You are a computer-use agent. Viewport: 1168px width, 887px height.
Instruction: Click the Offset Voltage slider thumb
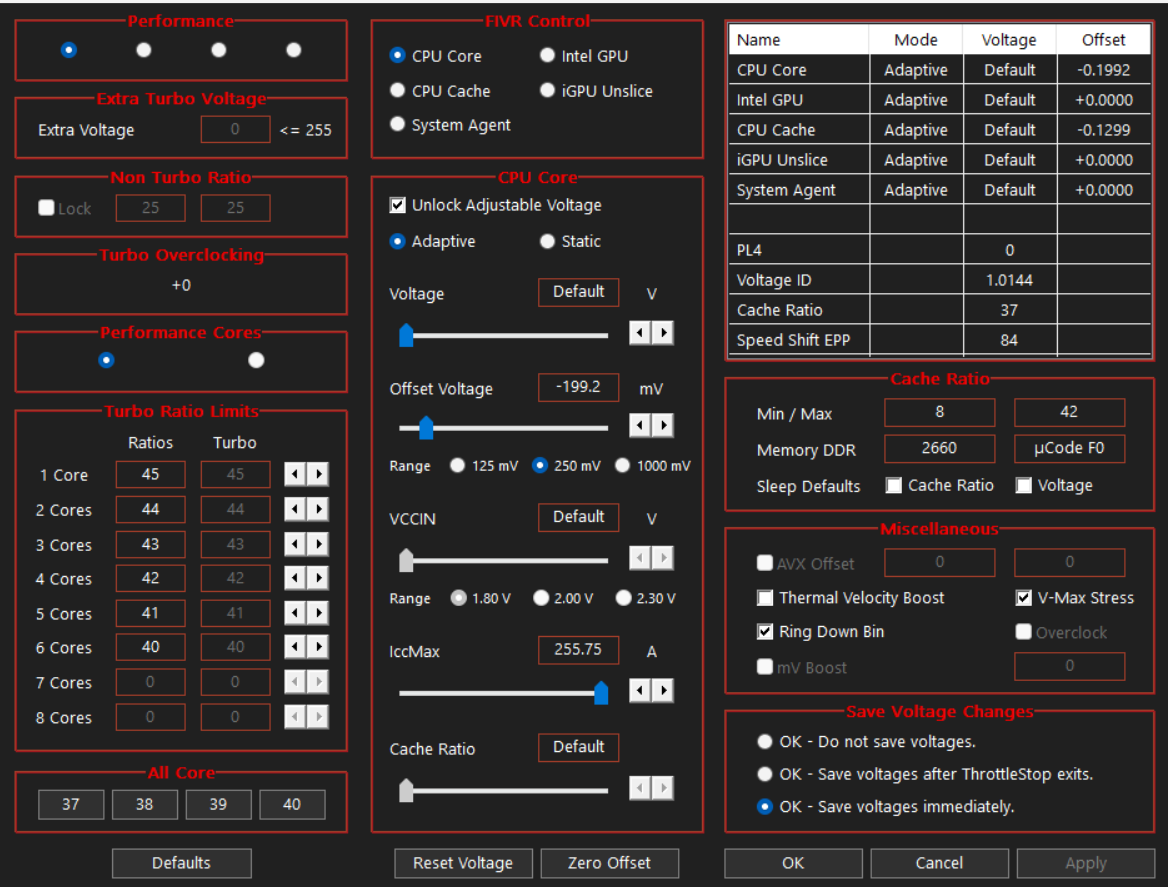pos(426,427)
